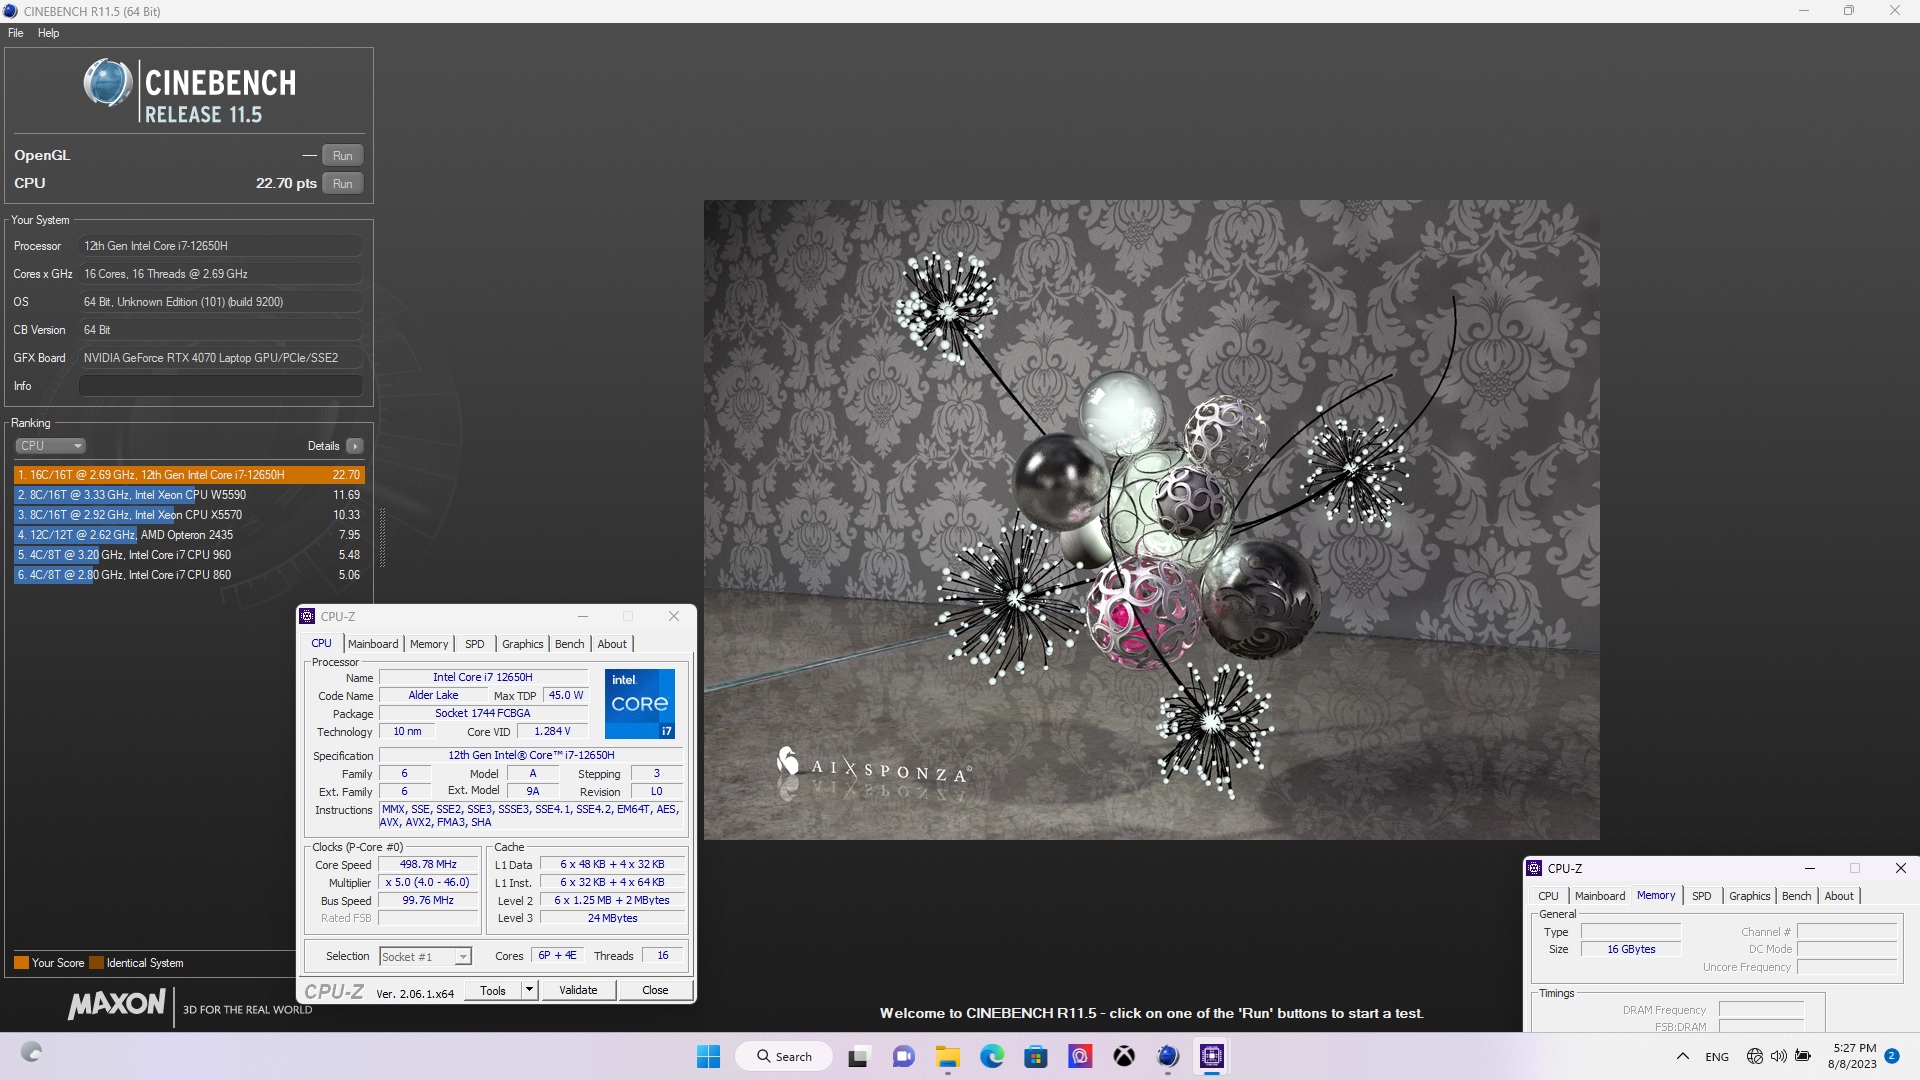
Task: Switch to About tab in front CPU-Z
Action: 612,644
